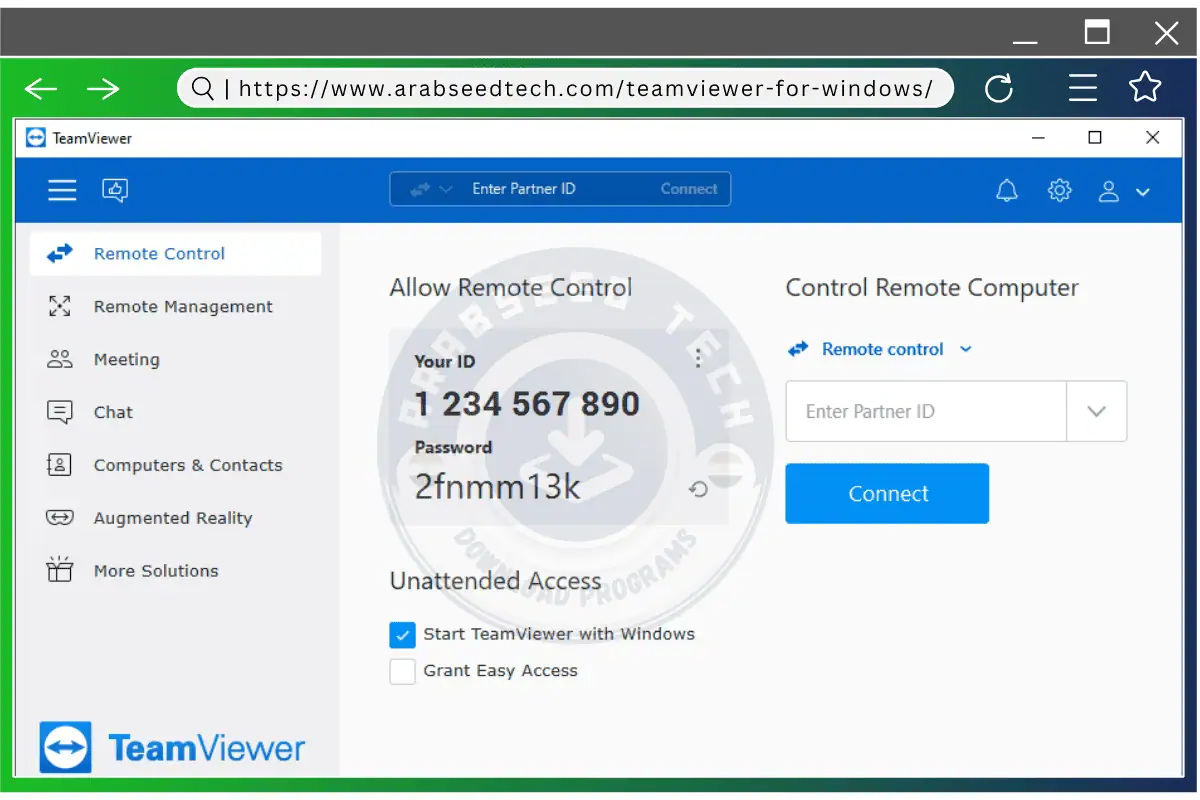Viewport: 1200px width, 800px height.
Task: Toggle the hamburger menu
Action: [62, 190]
